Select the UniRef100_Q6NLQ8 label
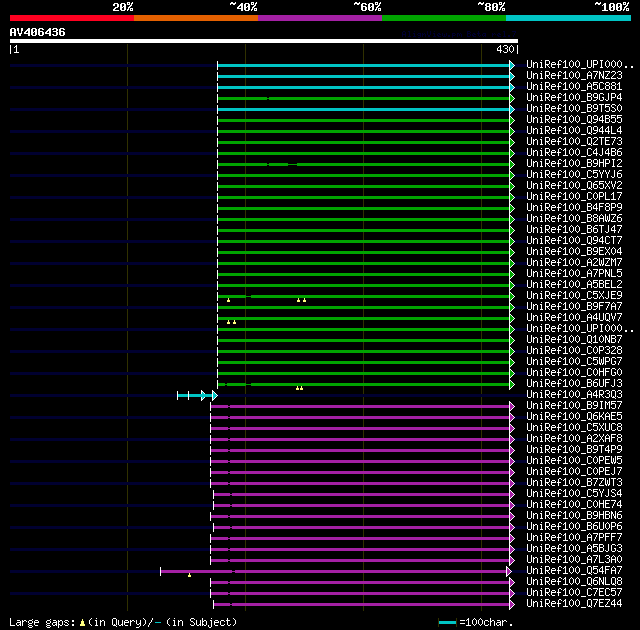640x630 pixels. point(574,582)
